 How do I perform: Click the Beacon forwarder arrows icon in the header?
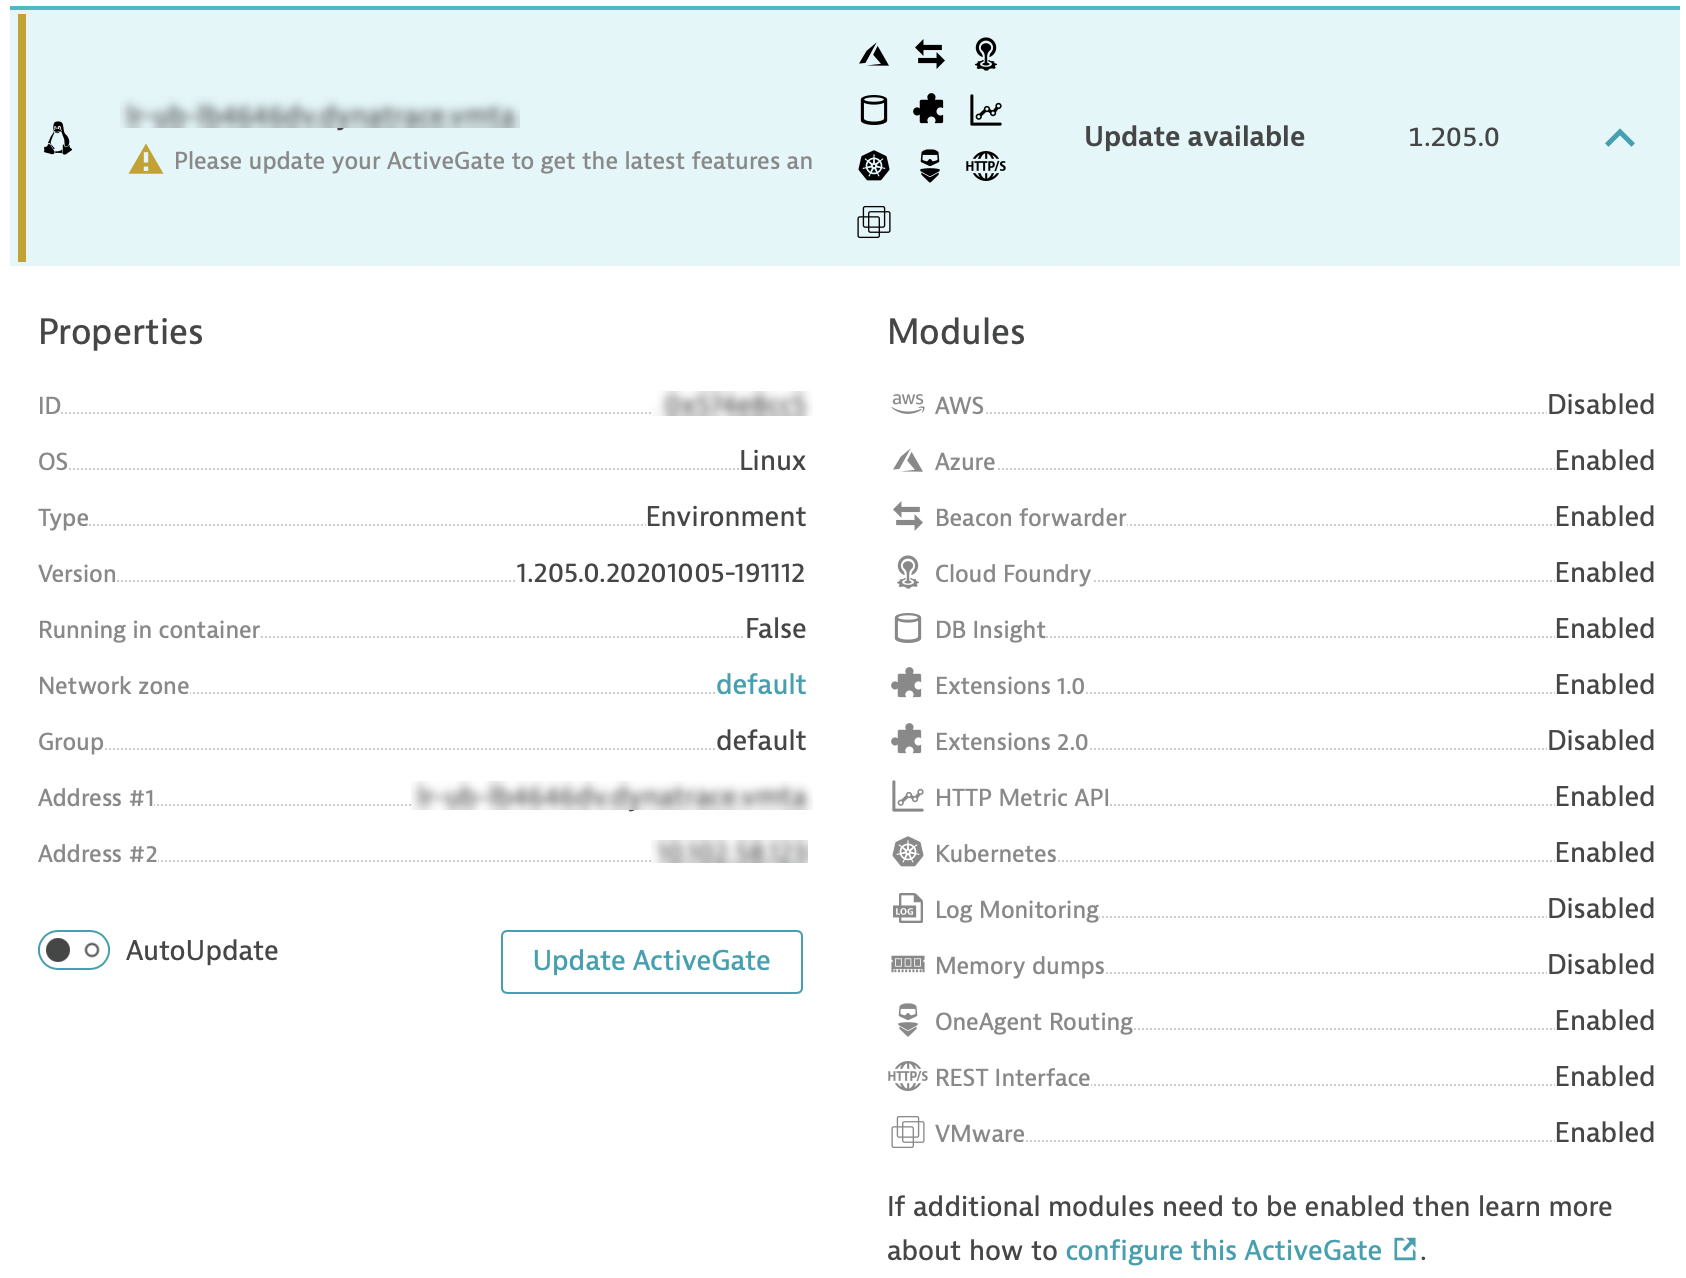tap(930, 54)
